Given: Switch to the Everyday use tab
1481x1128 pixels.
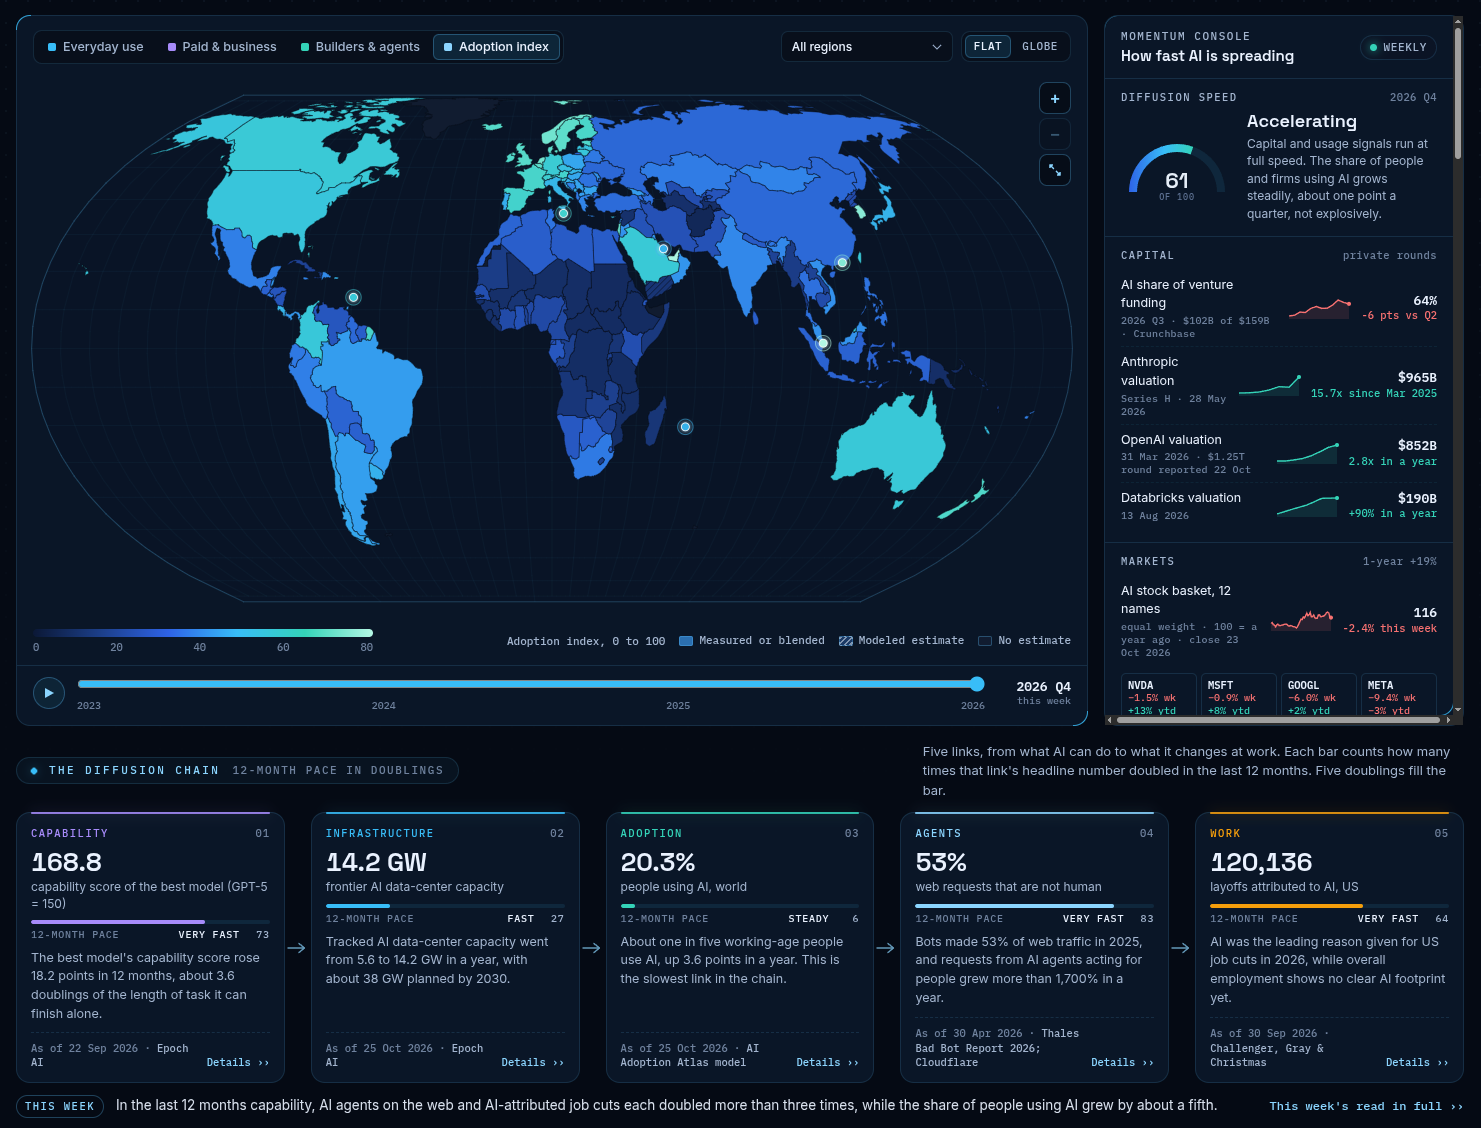Looking at the screenshot, I should point(96,47).
